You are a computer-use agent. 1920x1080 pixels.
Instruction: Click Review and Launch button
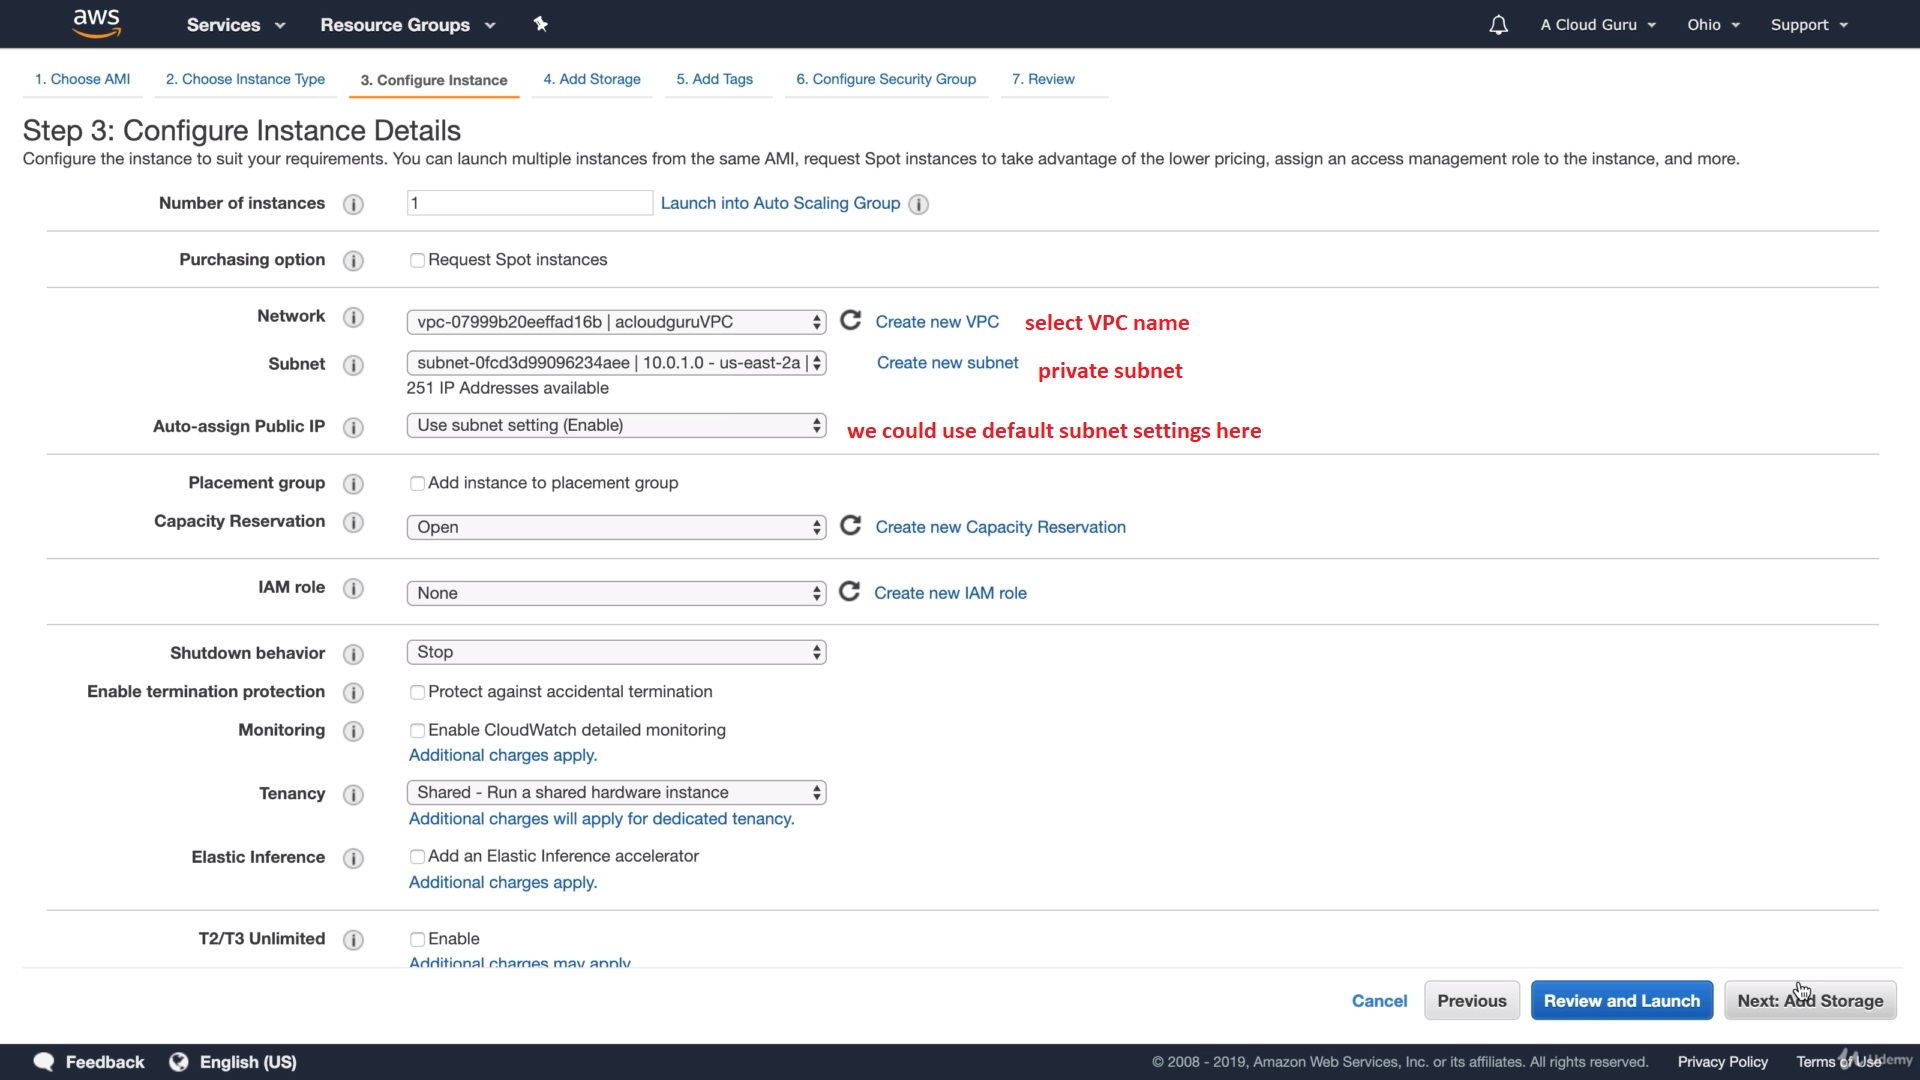pos(1621,1000)
